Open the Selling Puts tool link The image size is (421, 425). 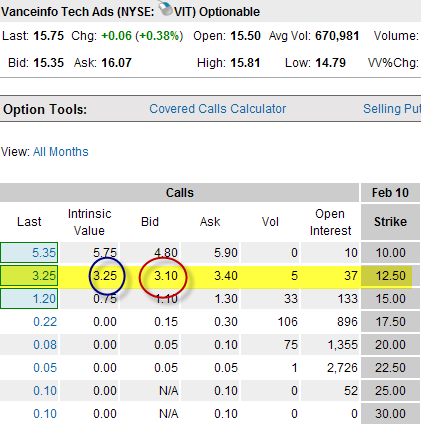click(x=392, y=109)
